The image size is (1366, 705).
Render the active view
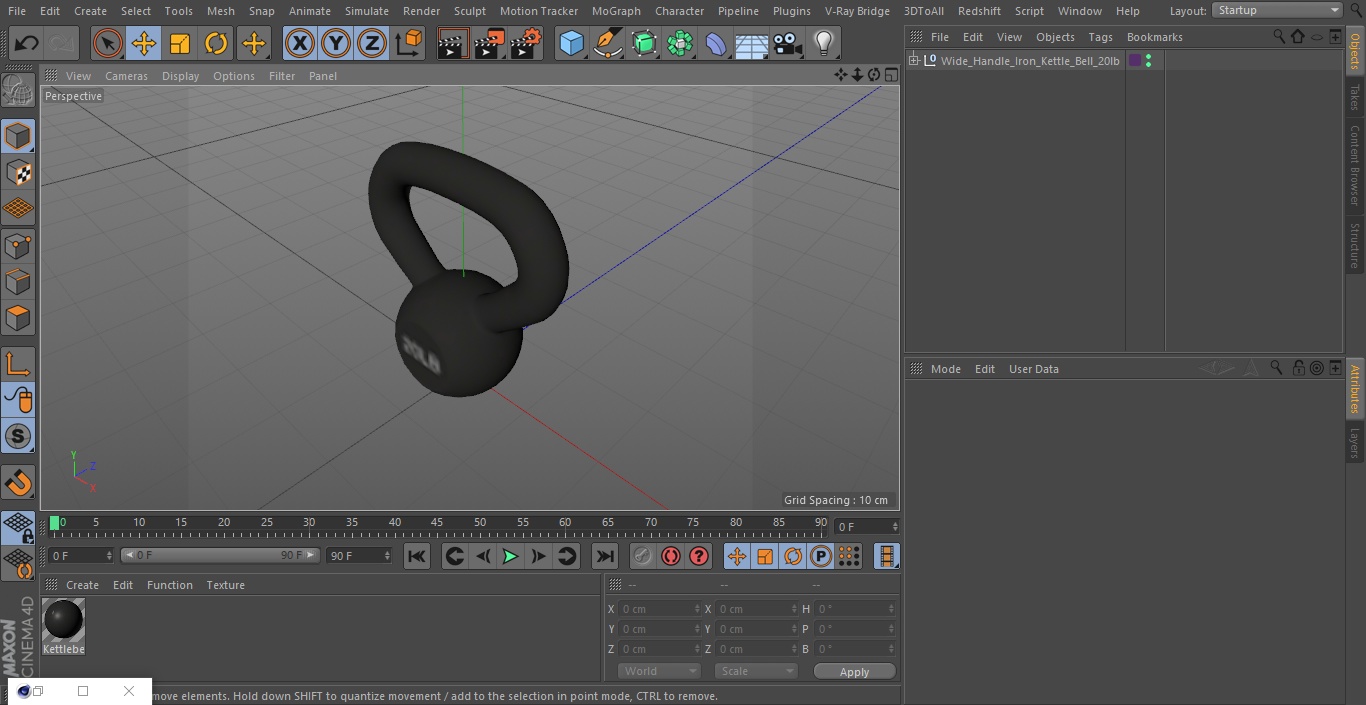point(453,43)
